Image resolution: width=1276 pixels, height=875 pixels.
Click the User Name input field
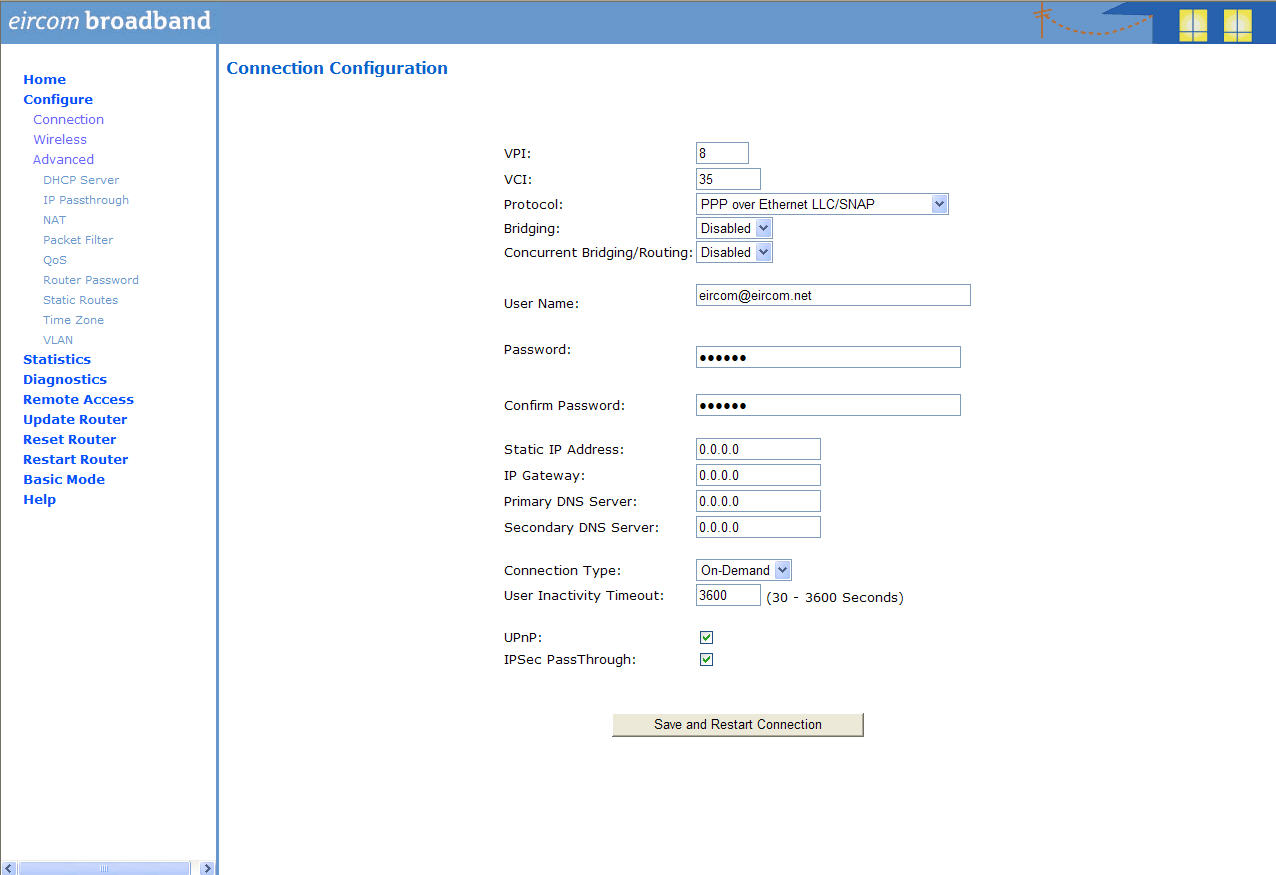(x=832, y=294)
